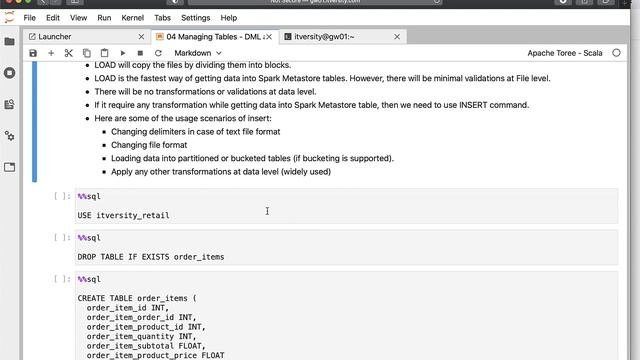The height and width of the screenshot is (360, 640).
Task: Click the Jupyter logo icon
Action: [x=9, y=18]
